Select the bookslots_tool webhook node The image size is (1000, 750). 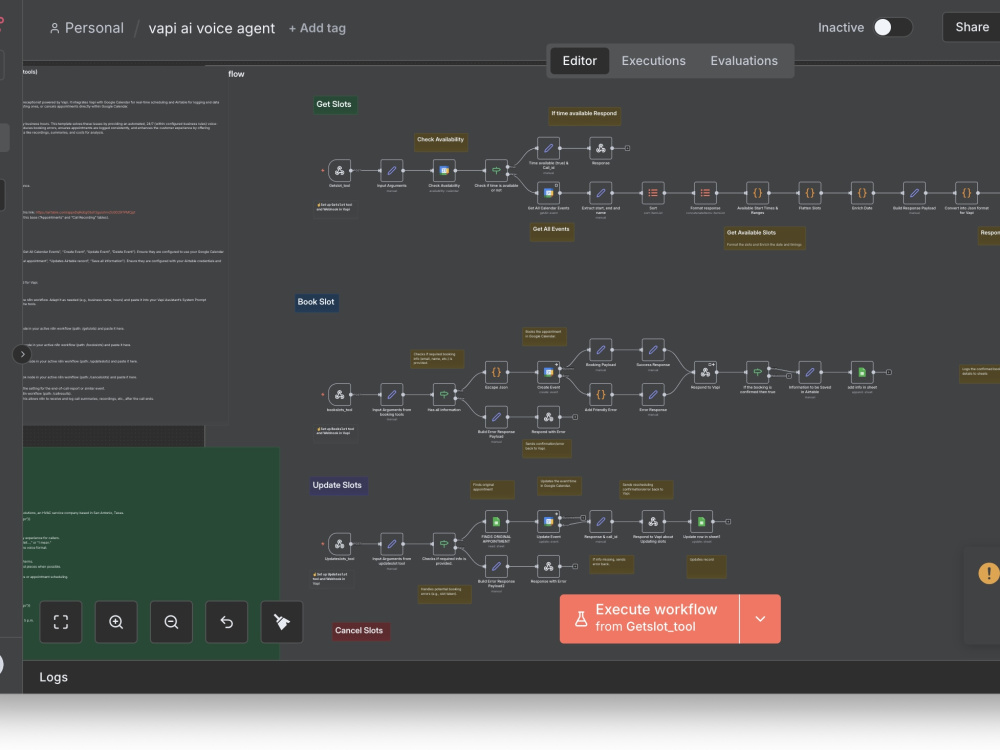(339, 394)
